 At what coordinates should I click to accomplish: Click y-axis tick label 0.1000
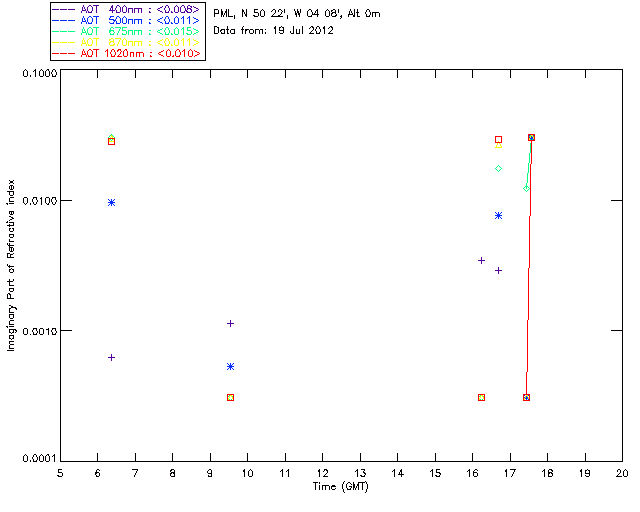point(40,73)
